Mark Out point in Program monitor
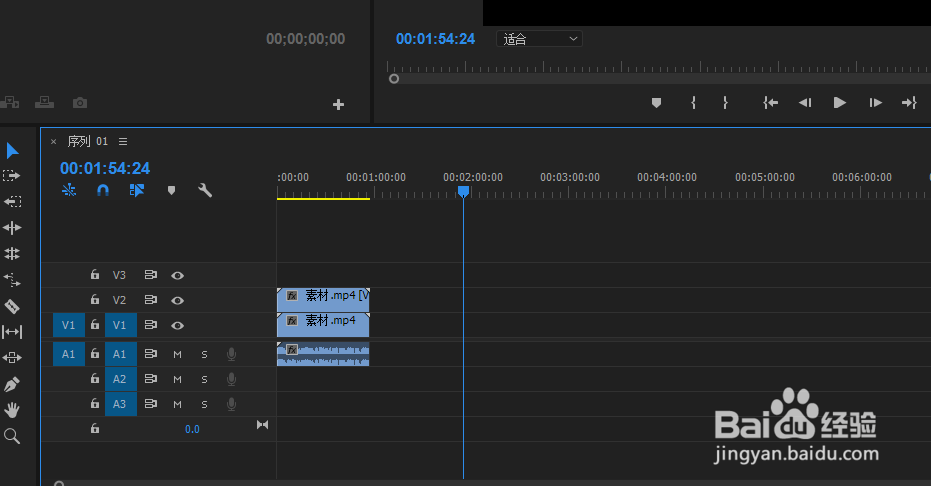The height and width of the screenshot is (486, 931). point(725,103)
